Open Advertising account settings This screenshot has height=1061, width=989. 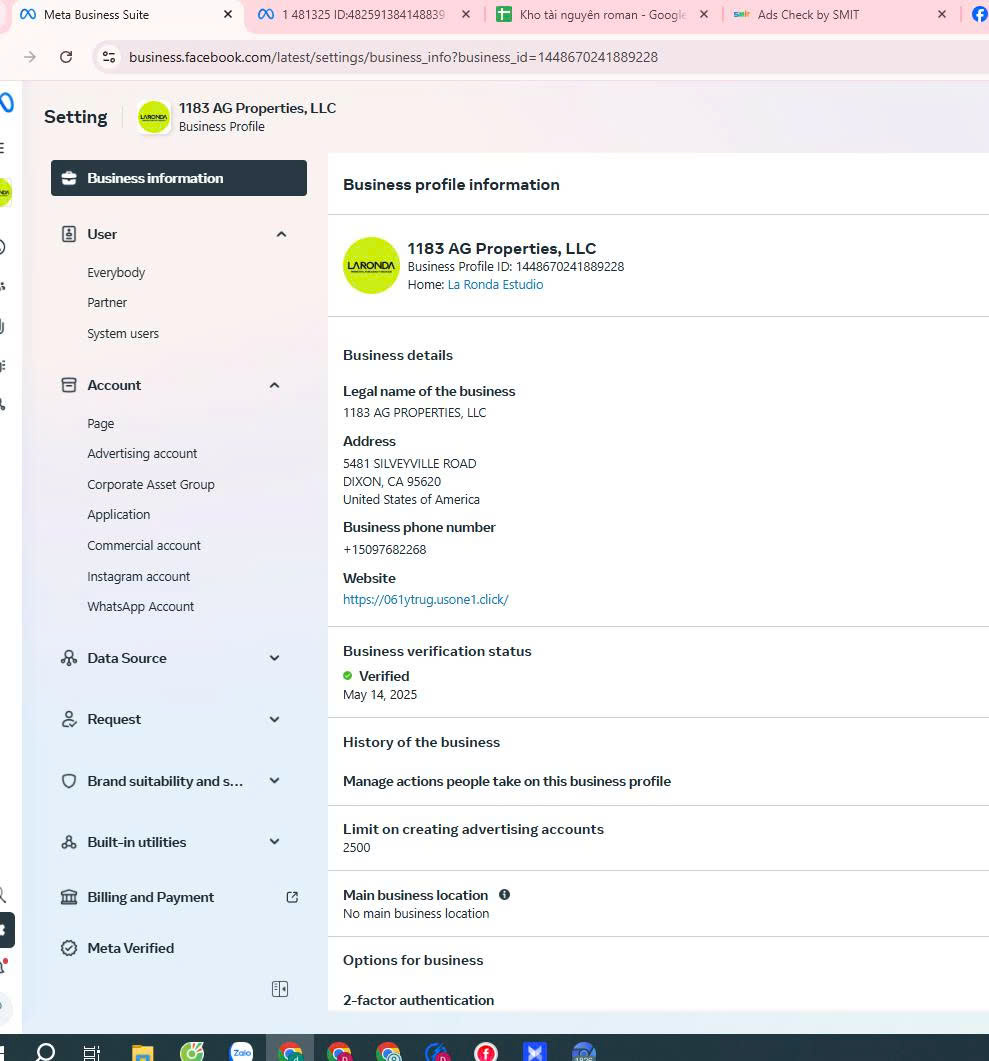(142, 453)
